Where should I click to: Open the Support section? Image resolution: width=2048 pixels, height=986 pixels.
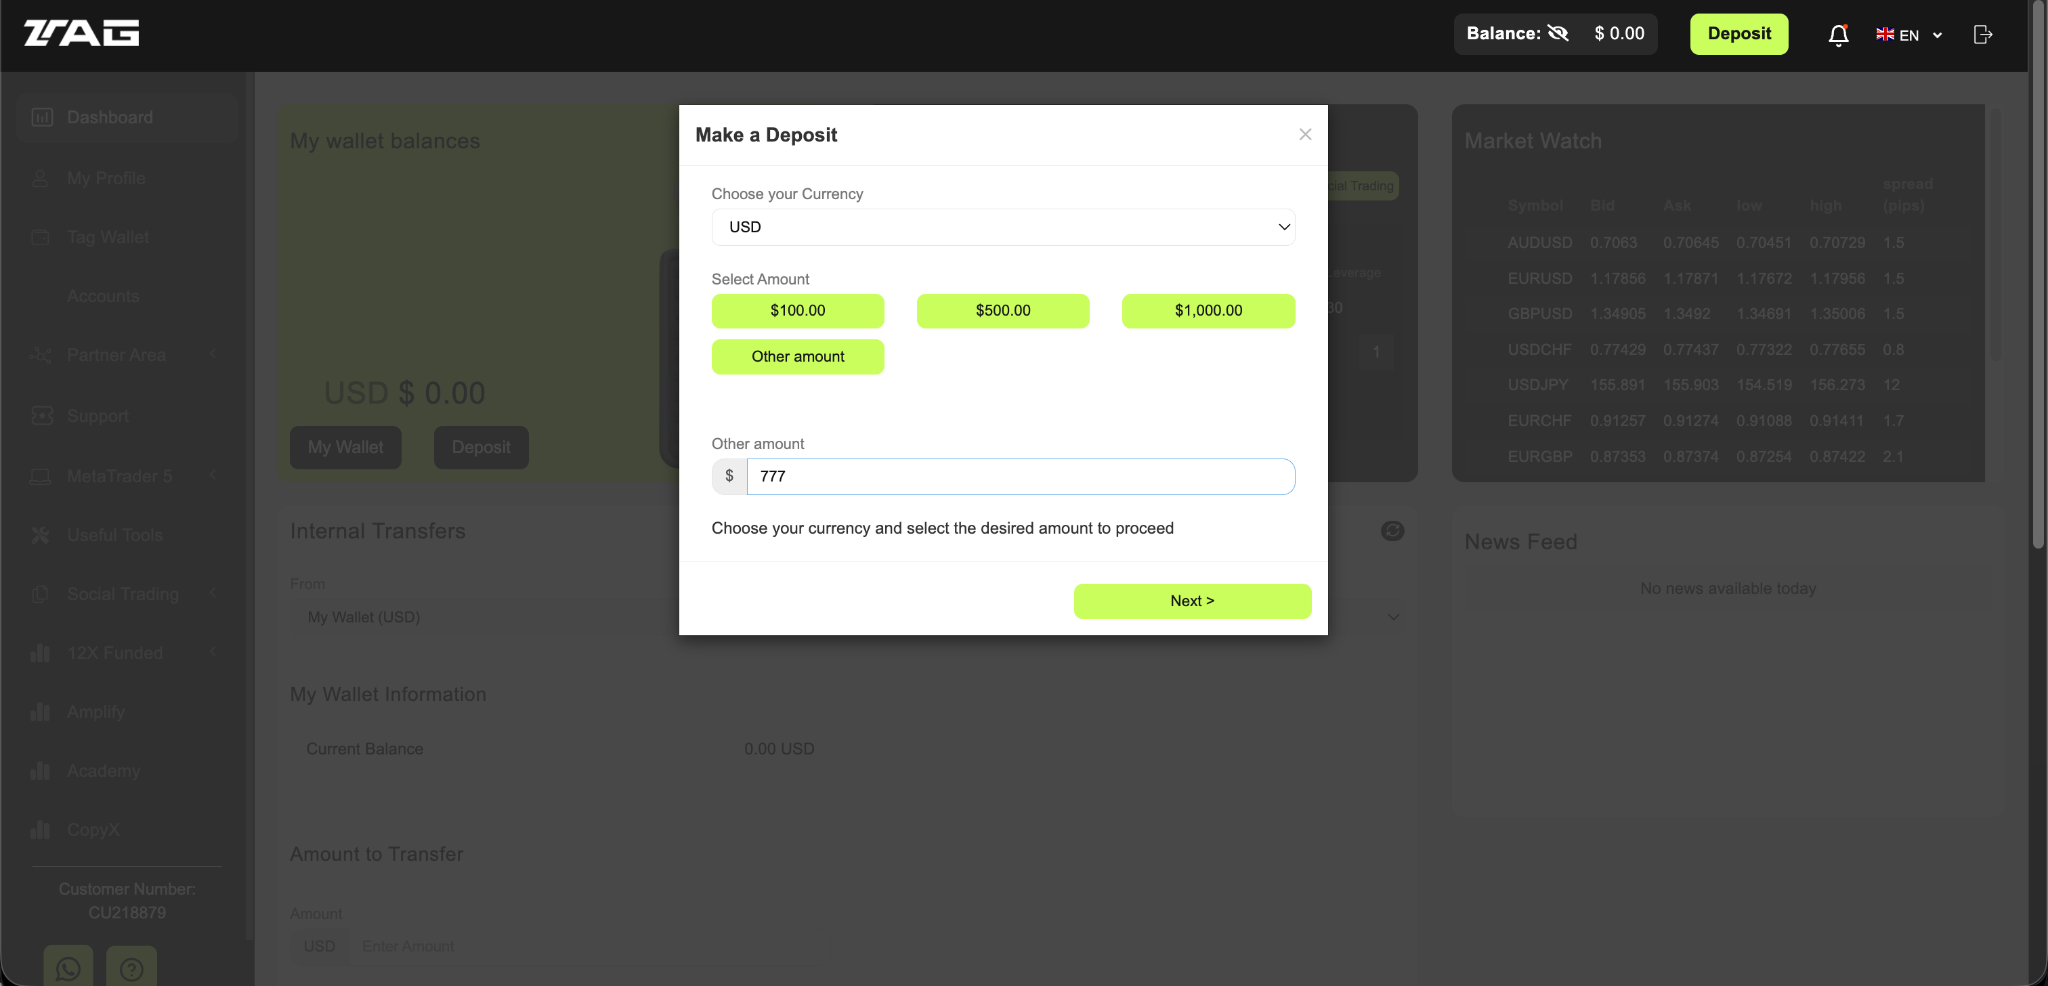[x=97, y=416]
